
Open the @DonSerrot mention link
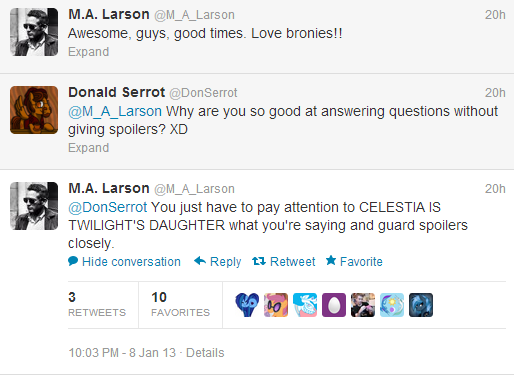tap(108, 207)
